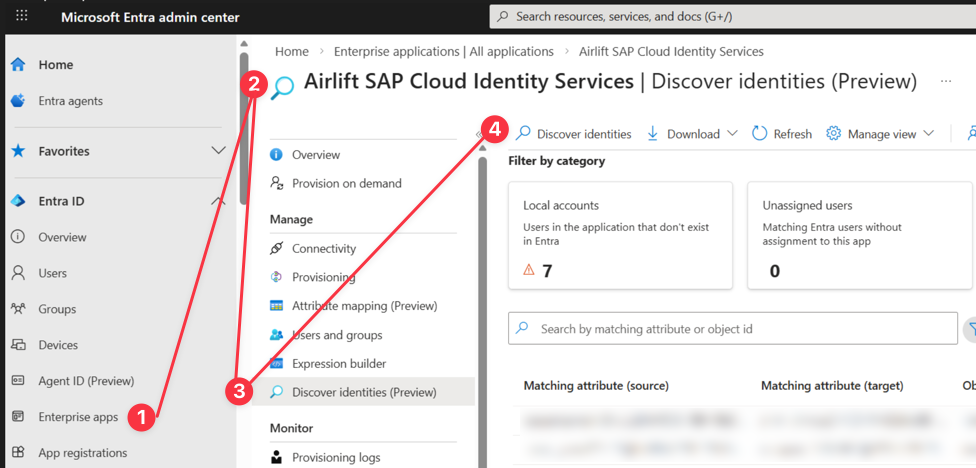Open the Download dropdown arrow

coord(732,134)
